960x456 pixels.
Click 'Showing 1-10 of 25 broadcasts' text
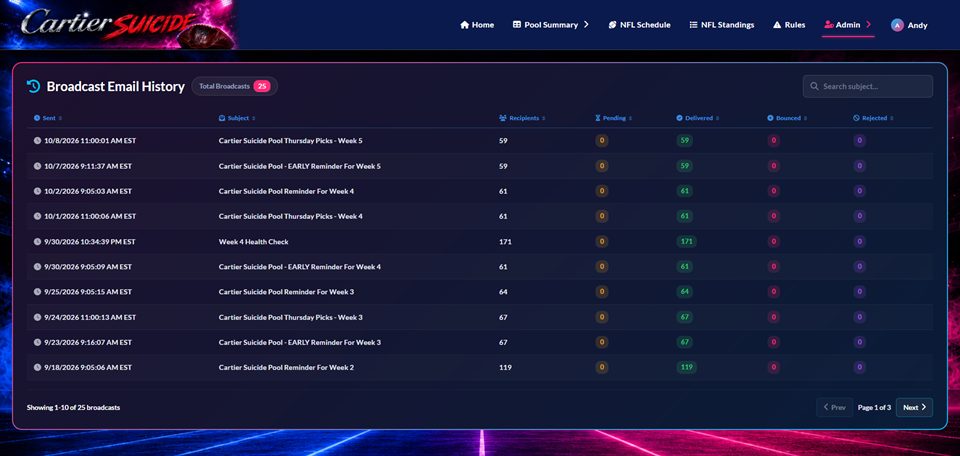[x=73, y=407]
